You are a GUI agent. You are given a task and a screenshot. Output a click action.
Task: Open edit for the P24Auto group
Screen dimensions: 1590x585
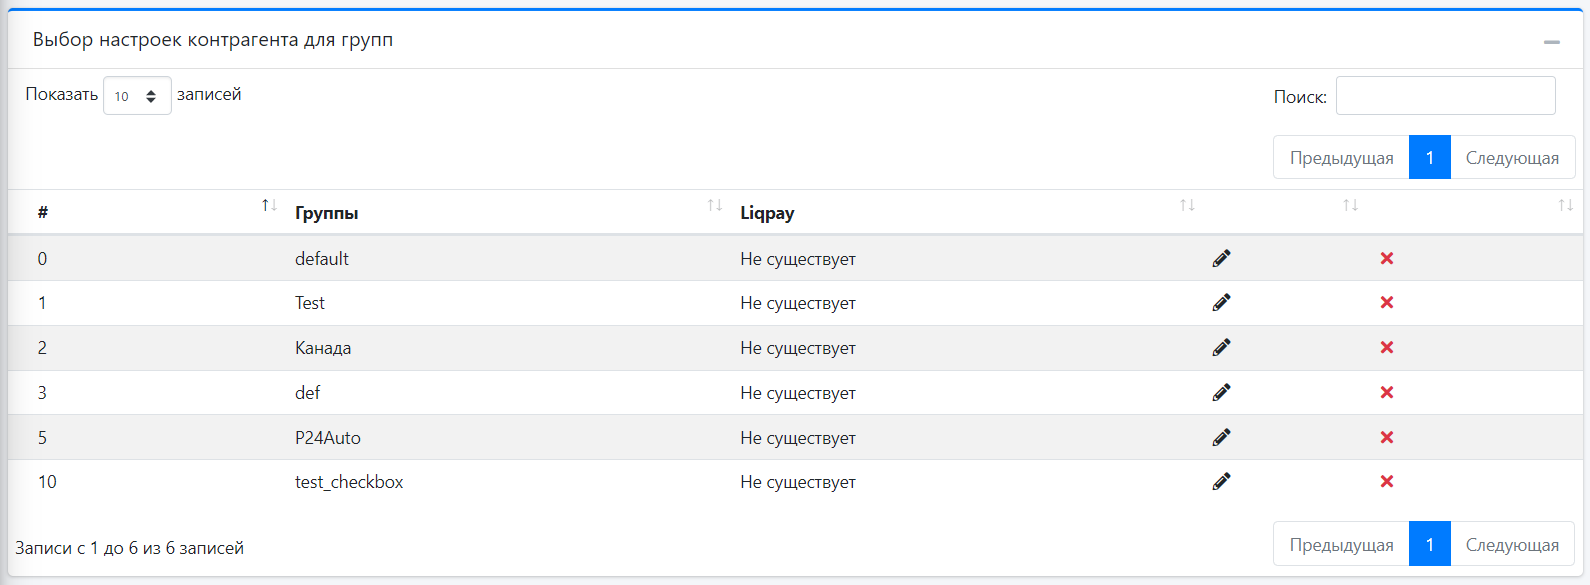1221,438
